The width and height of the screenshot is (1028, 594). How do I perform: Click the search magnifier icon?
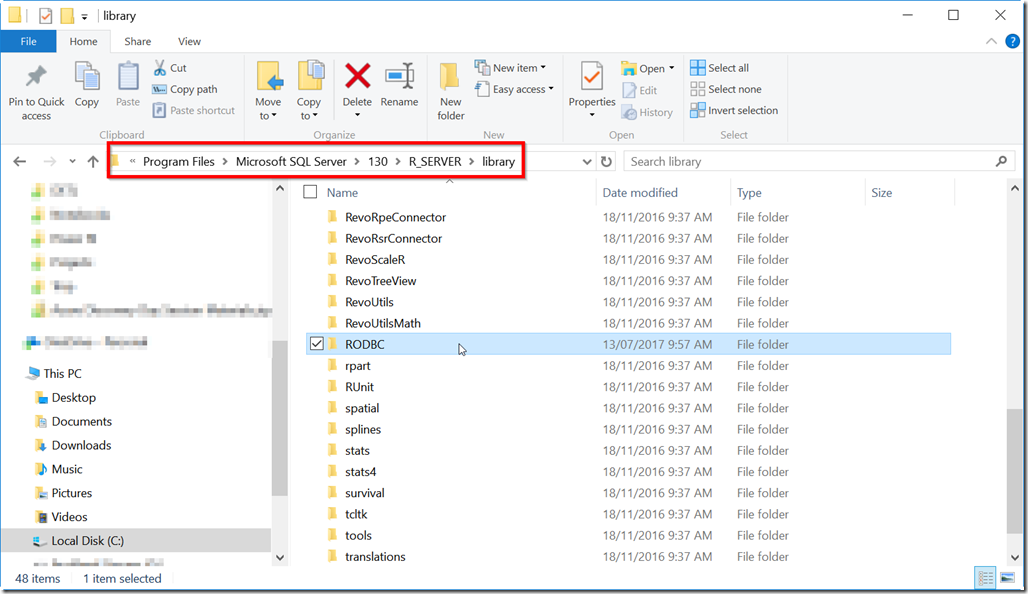pos(1001,161)
